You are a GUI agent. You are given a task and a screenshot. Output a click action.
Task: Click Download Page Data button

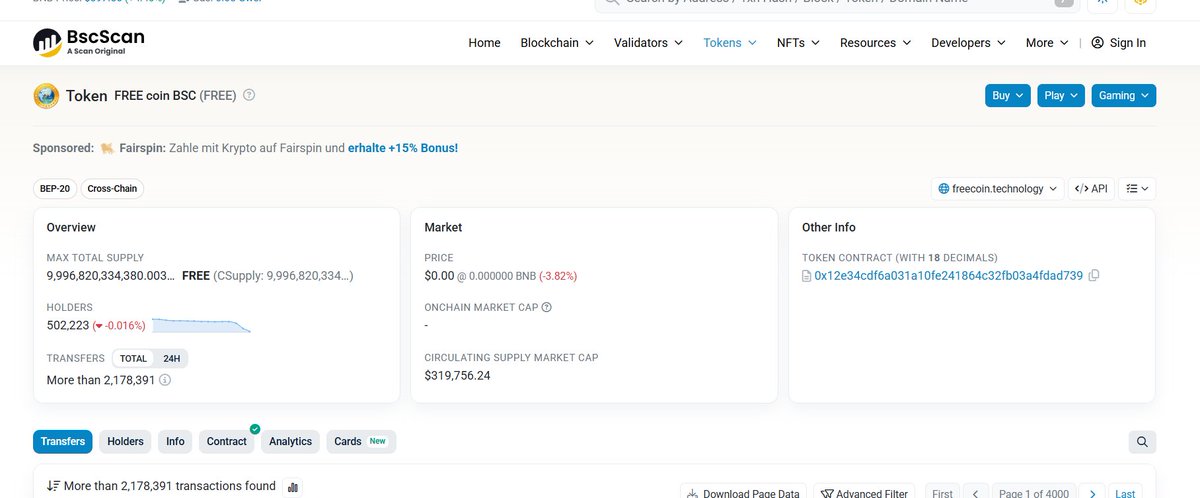click(741, 493)
